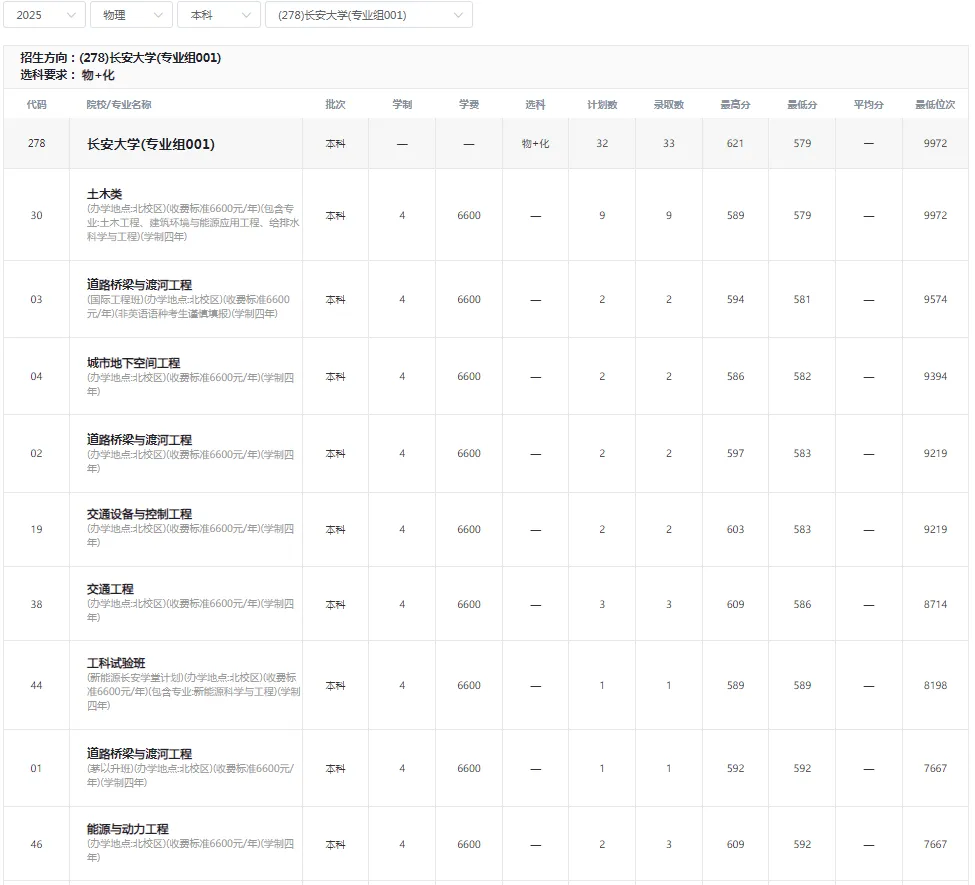Click the lowest score 582 cell
975x885 pixels.
pyautogui.click(x=802, y=376)
